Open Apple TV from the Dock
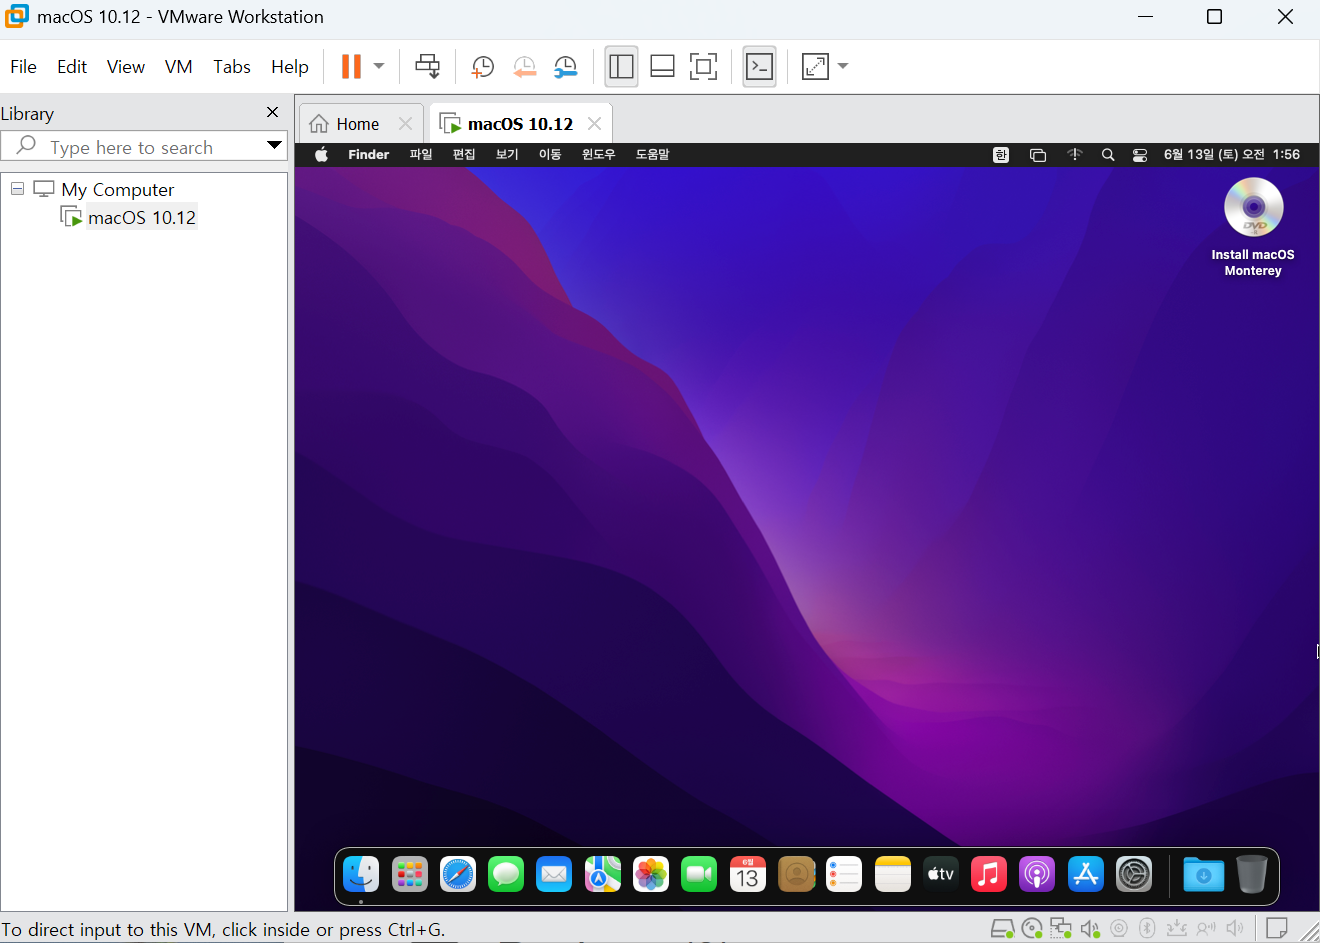 tap(941, 875)
